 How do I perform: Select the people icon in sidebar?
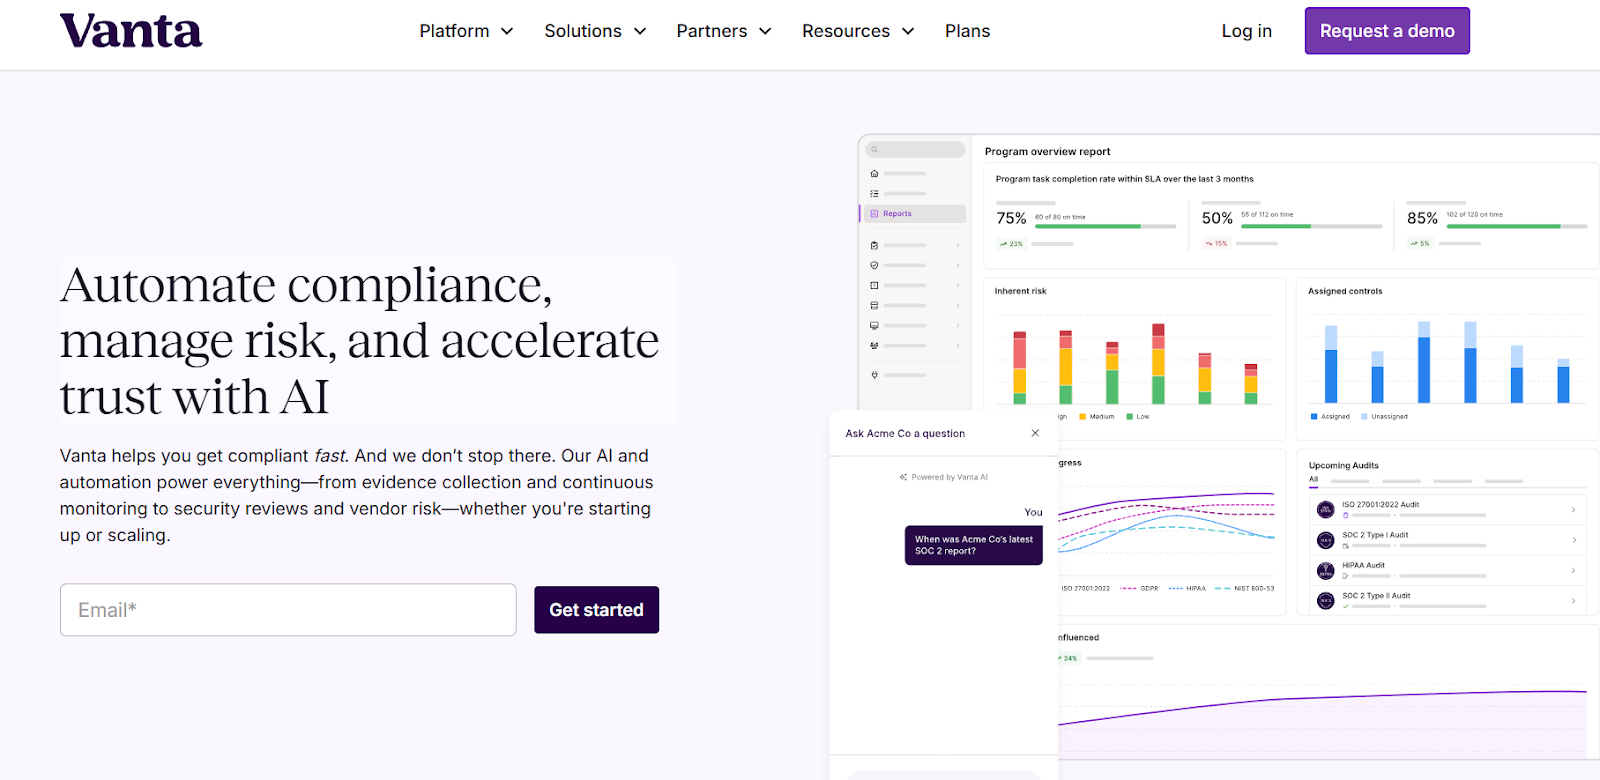[874, 345]
